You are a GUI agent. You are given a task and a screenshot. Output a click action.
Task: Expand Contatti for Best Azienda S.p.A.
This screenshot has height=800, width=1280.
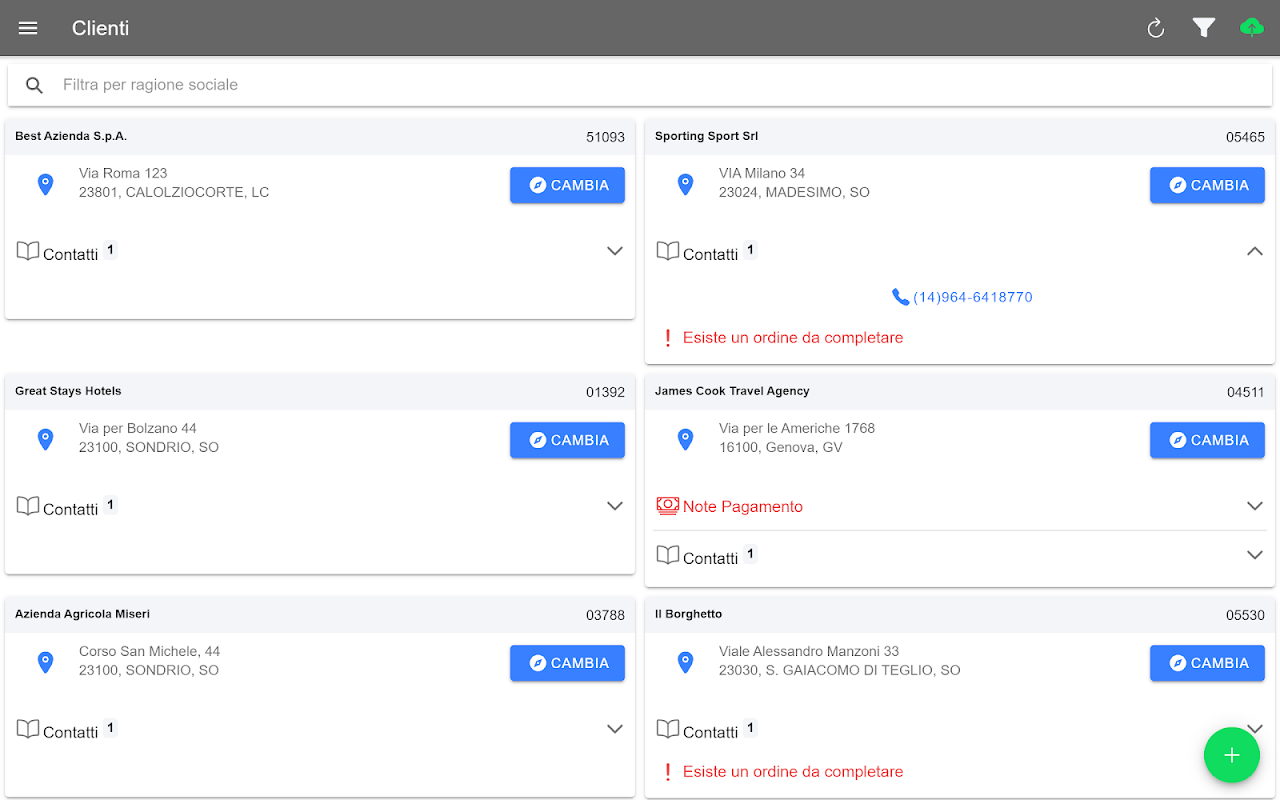click(x=615, y=251)
